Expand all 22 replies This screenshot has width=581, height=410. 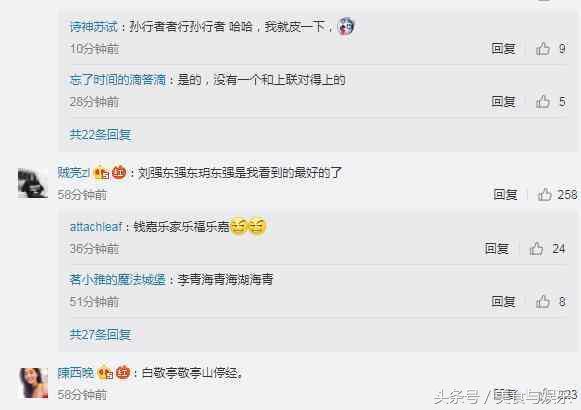(100, 134)
